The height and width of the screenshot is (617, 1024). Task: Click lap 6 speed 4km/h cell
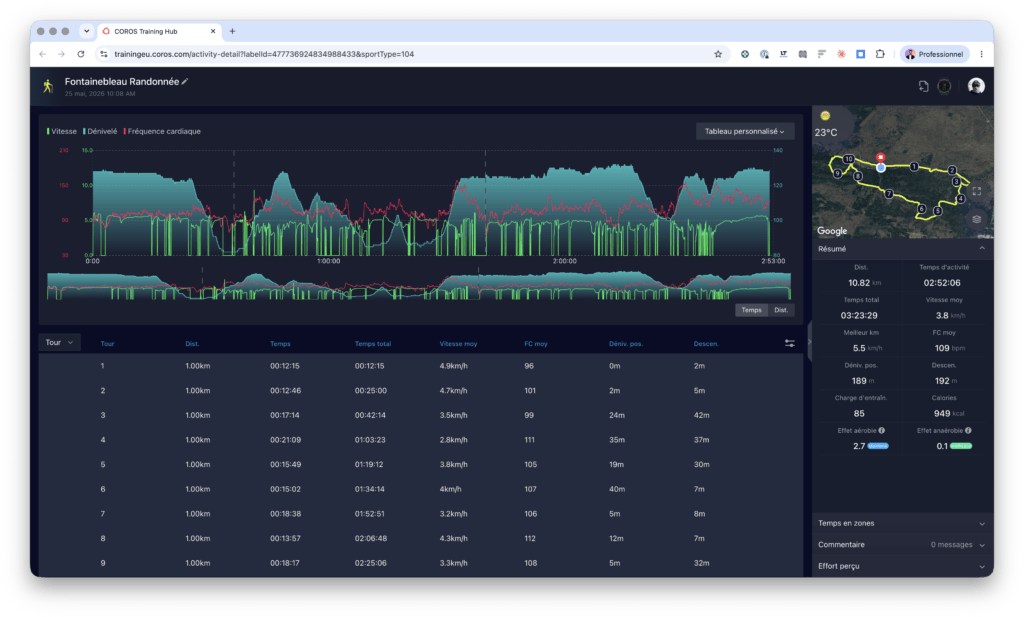click(451, 489)
